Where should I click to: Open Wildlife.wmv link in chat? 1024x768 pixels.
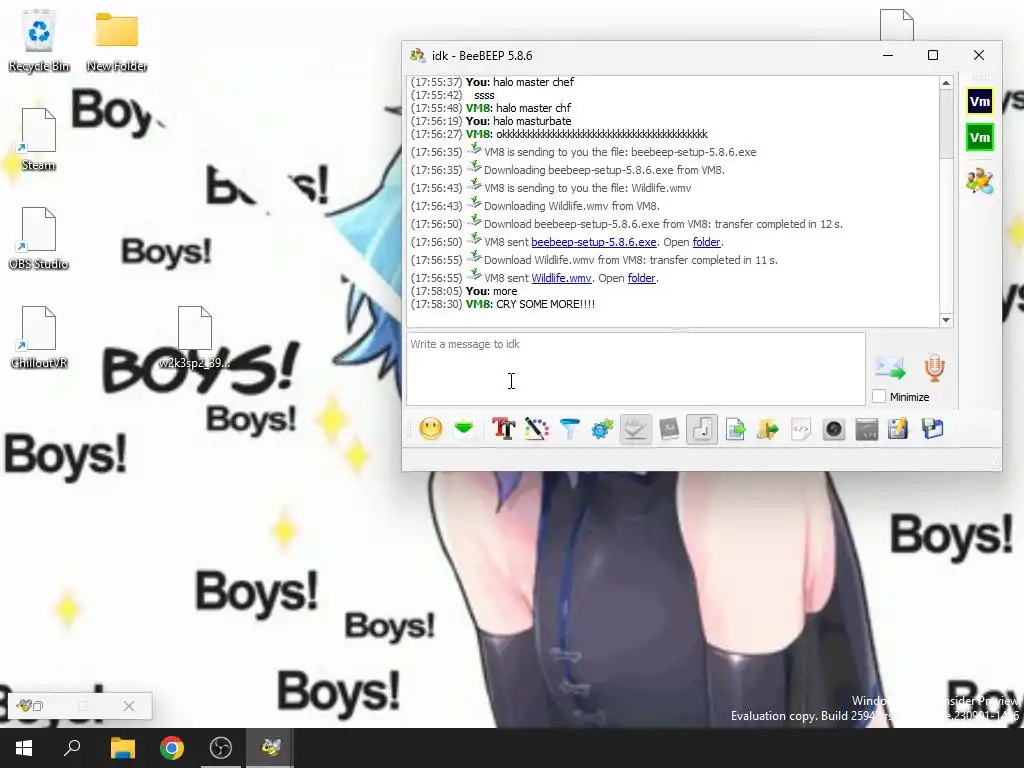[561, 278]
